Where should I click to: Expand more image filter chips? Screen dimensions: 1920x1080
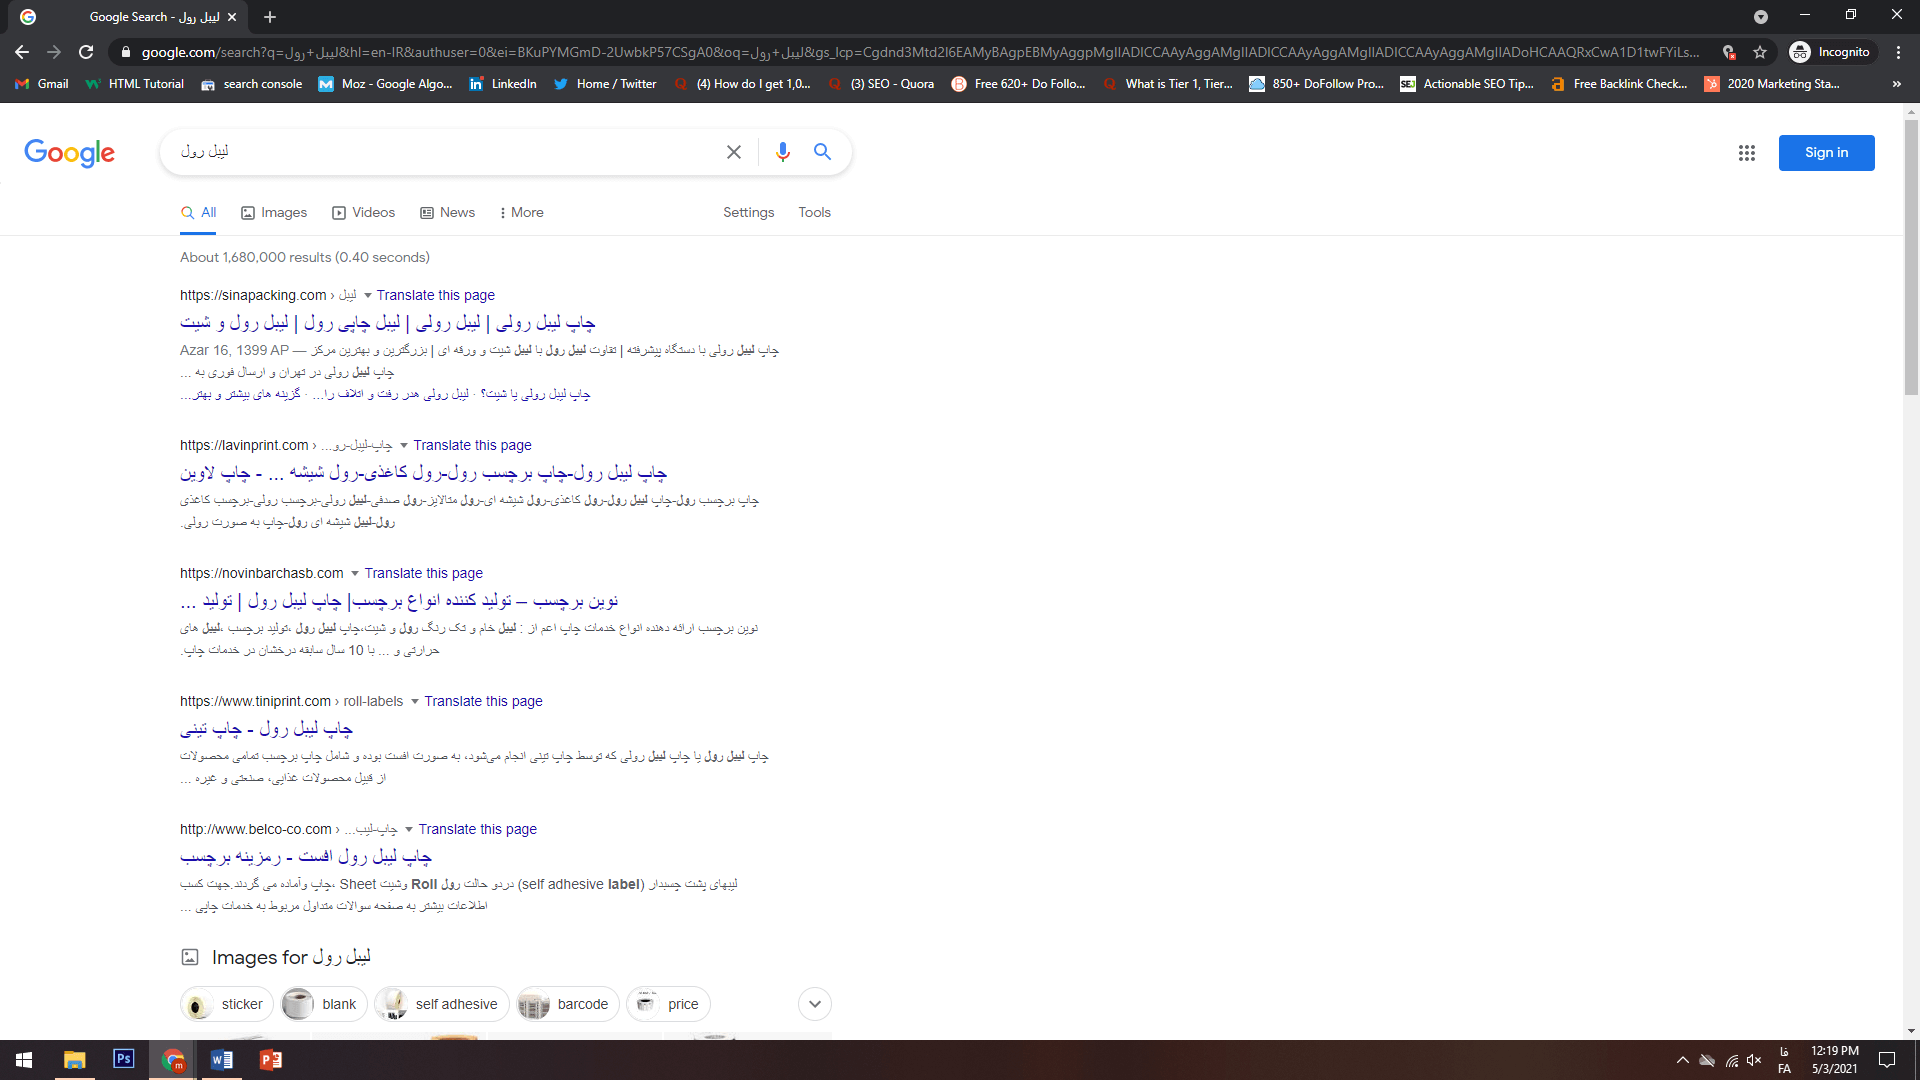(x=815, y=1004)
